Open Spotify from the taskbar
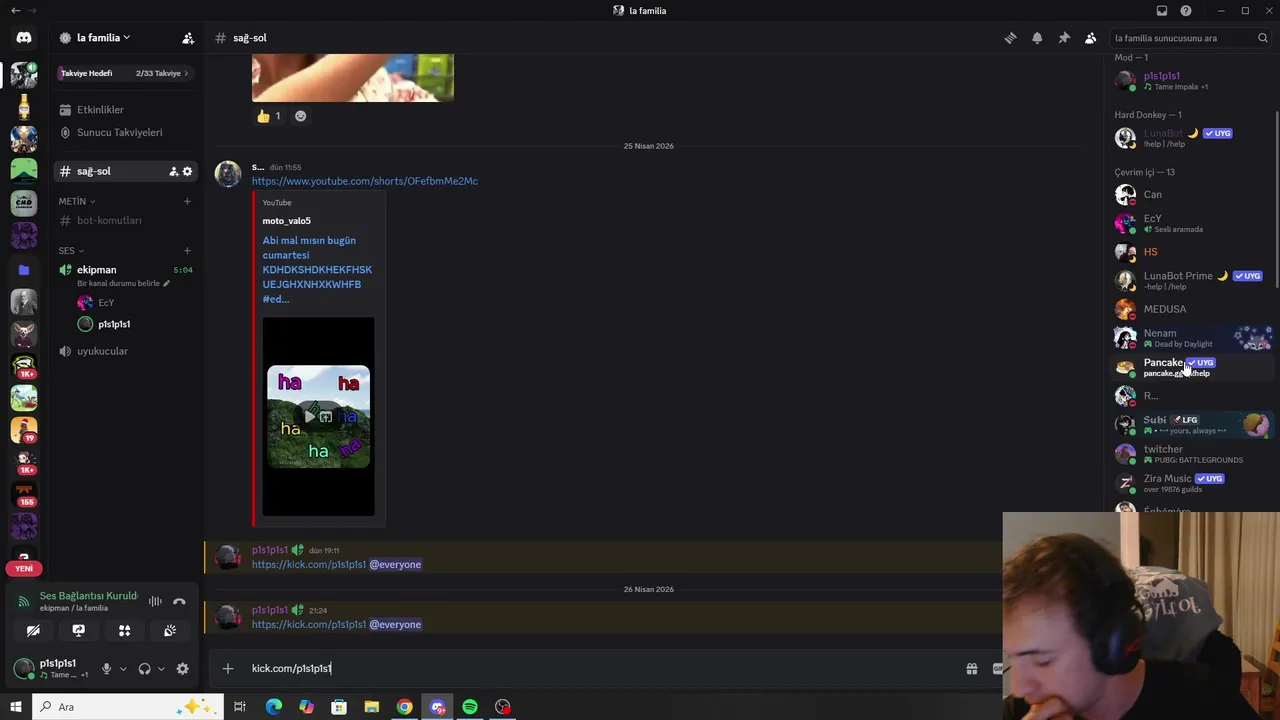The image size is (1280, 720). coord(470,707)
